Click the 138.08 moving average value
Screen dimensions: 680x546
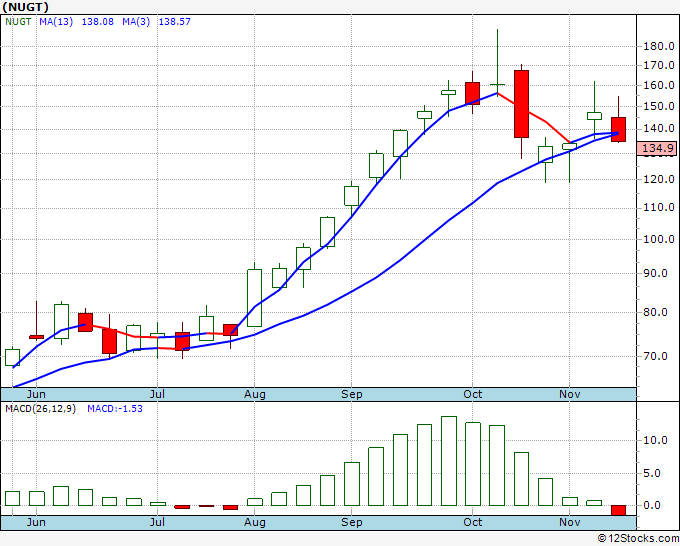coord(98,22)
